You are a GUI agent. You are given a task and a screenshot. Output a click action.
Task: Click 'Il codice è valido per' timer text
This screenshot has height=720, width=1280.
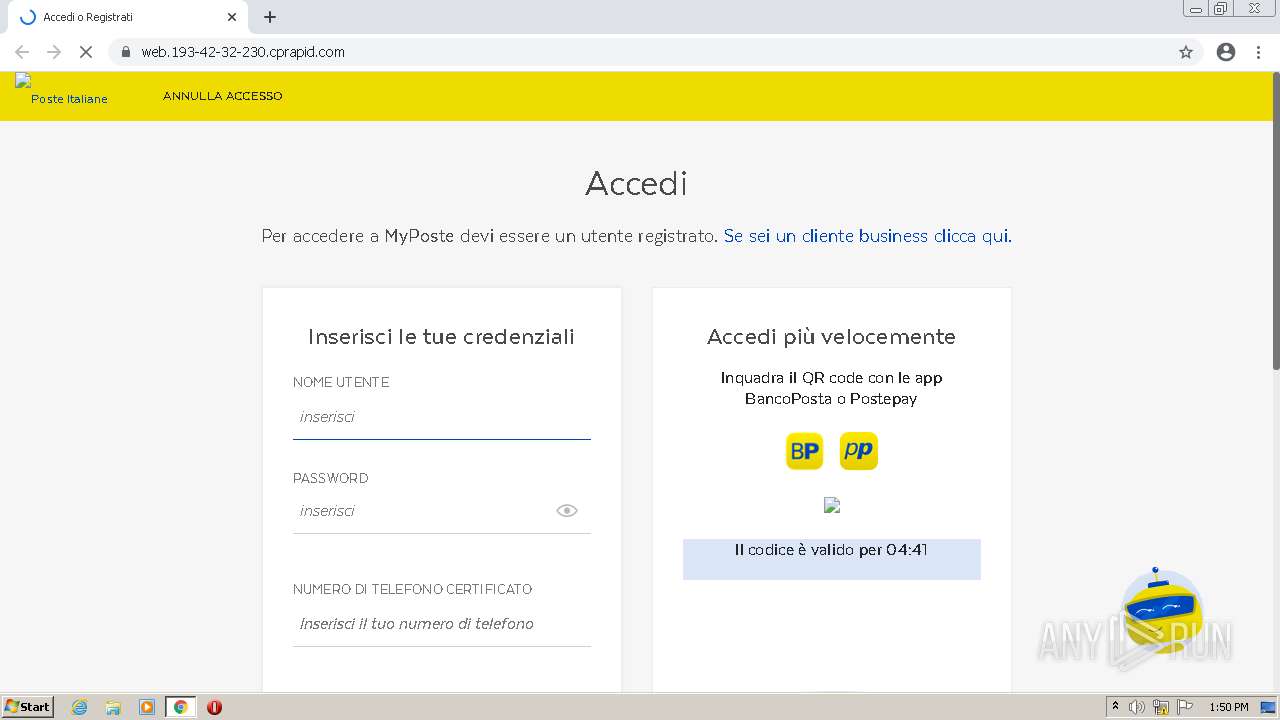(x=831, y=550)
